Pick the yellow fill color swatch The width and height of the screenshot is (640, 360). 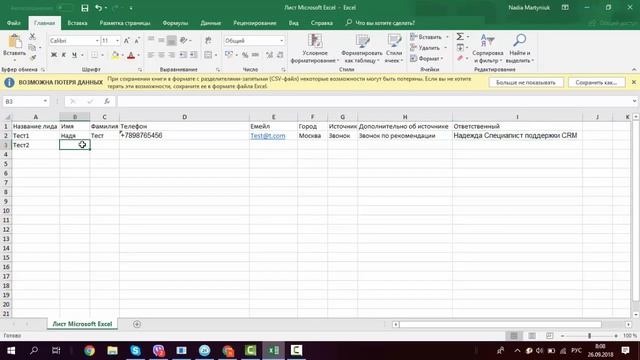(x=115, y=55)
